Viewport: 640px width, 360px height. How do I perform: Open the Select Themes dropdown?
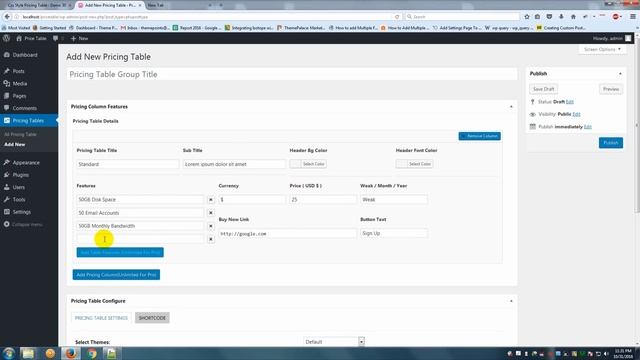[334, 342]
